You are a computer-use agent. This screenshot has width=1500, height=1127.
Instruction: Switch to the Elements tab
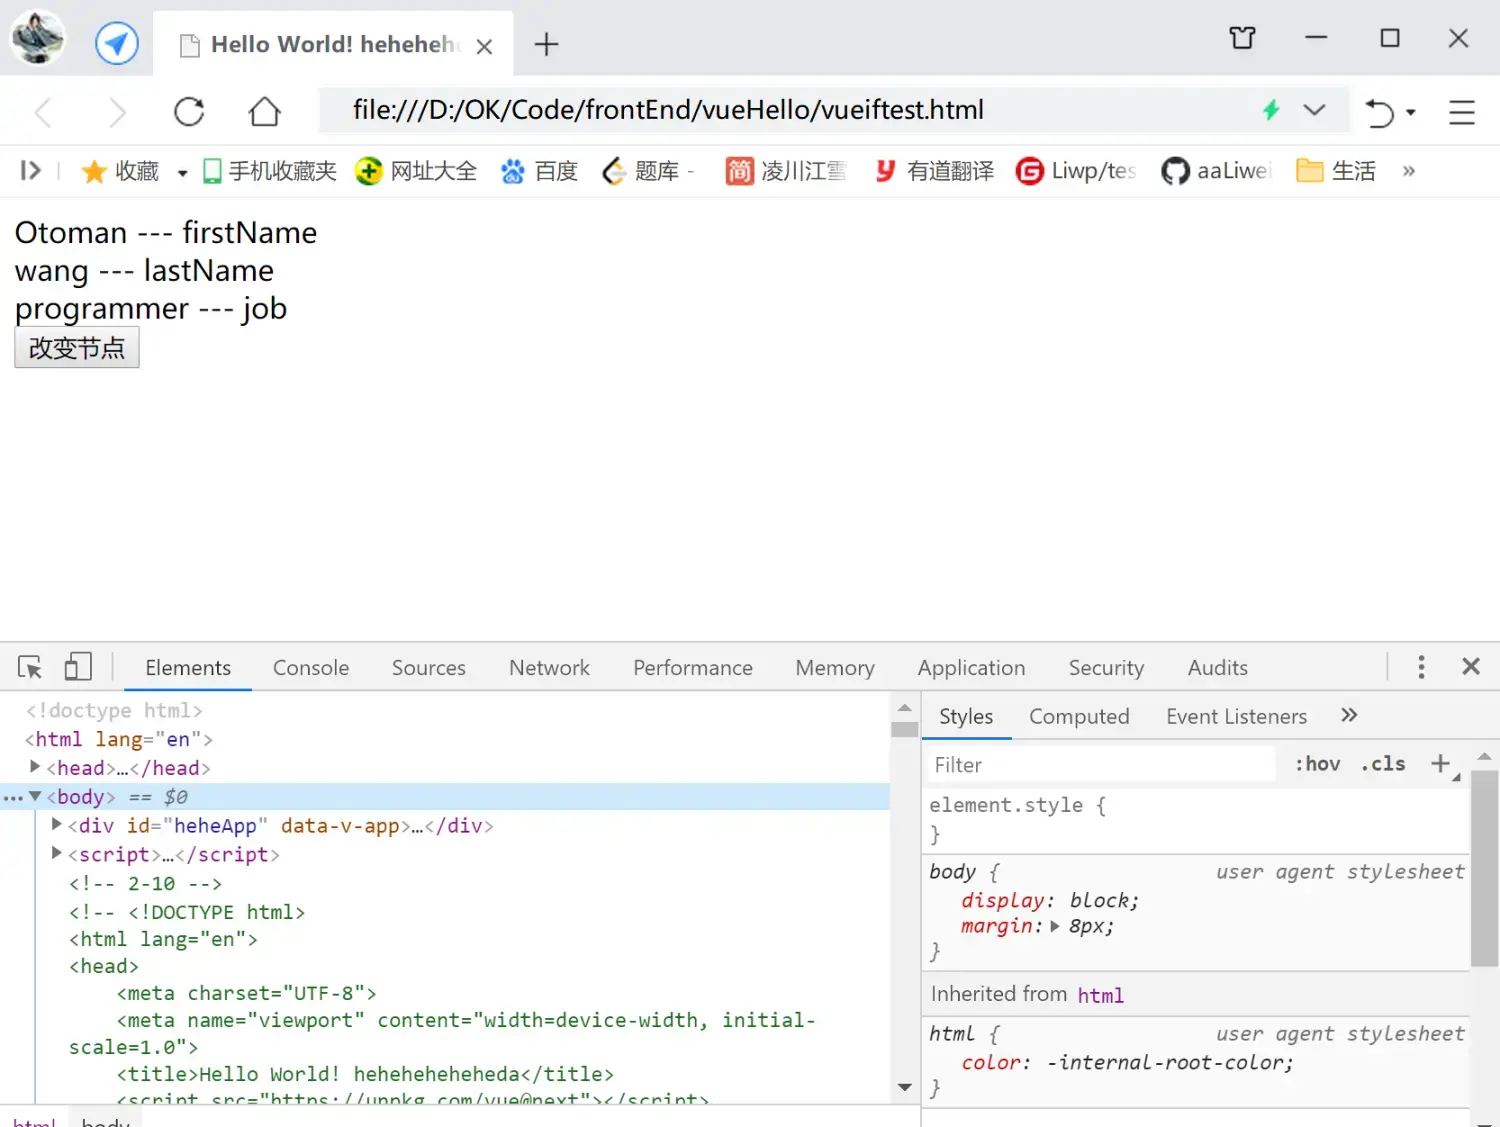(x=188, y=668)
